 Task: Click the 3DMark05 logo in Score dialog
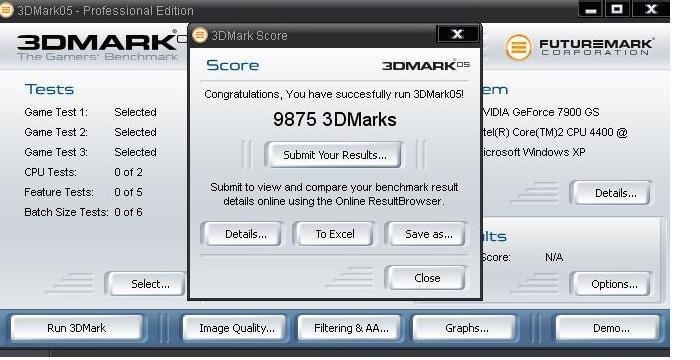(x=425, y=65)
